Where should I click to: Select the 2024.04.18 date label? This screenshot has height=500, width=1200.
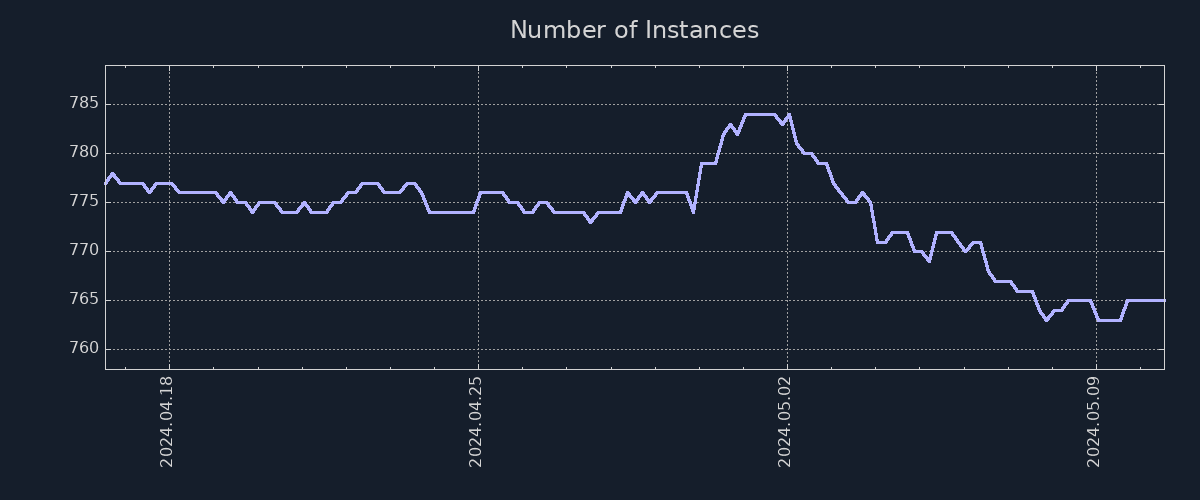coord(168,421)
